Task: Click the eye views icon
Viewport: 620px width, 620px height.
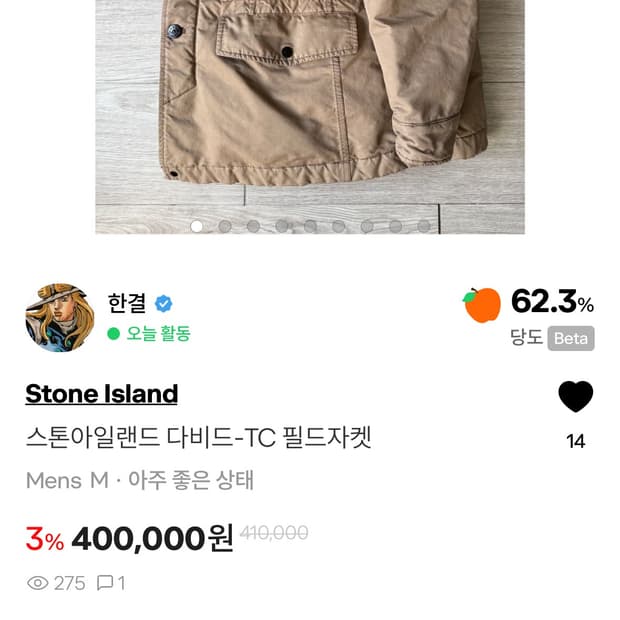Action: (38, 583)
